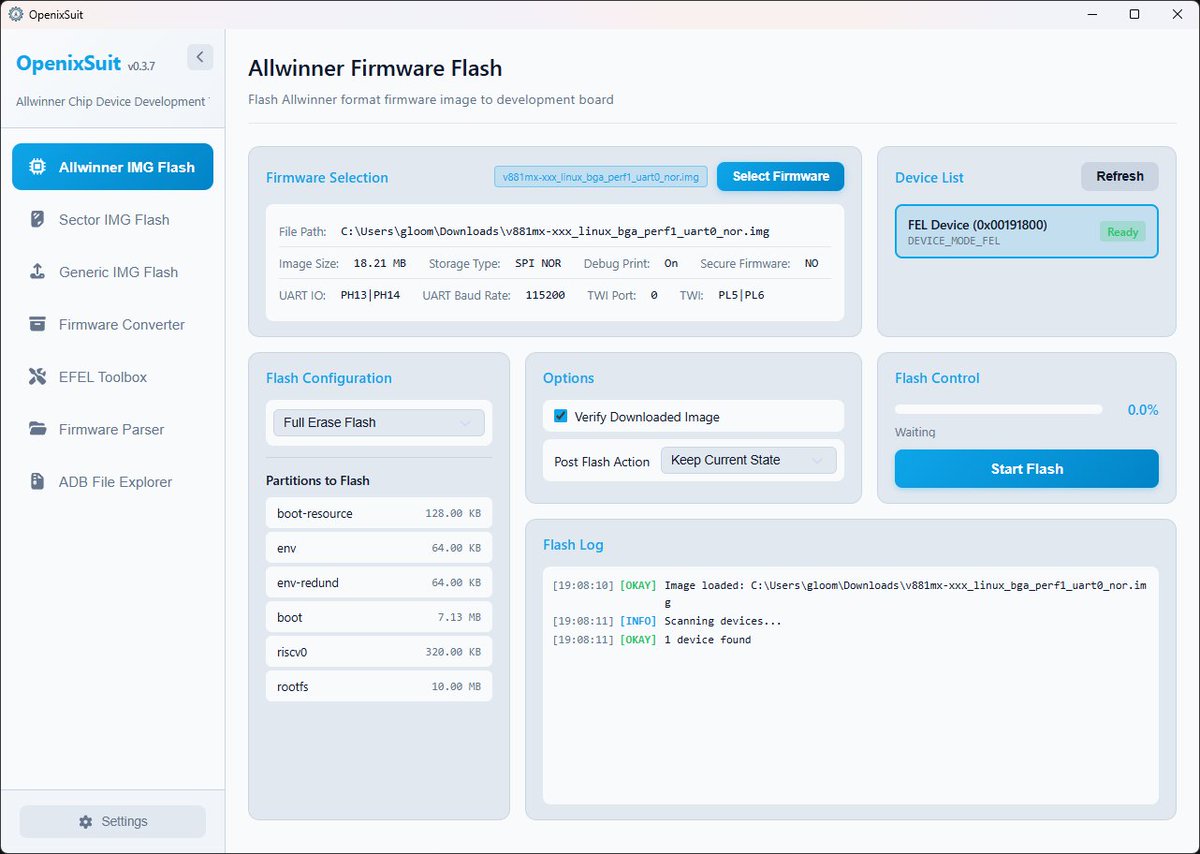1200x854 pixels.
Task: Click the env partition row
Action: (x=378, y=548)
